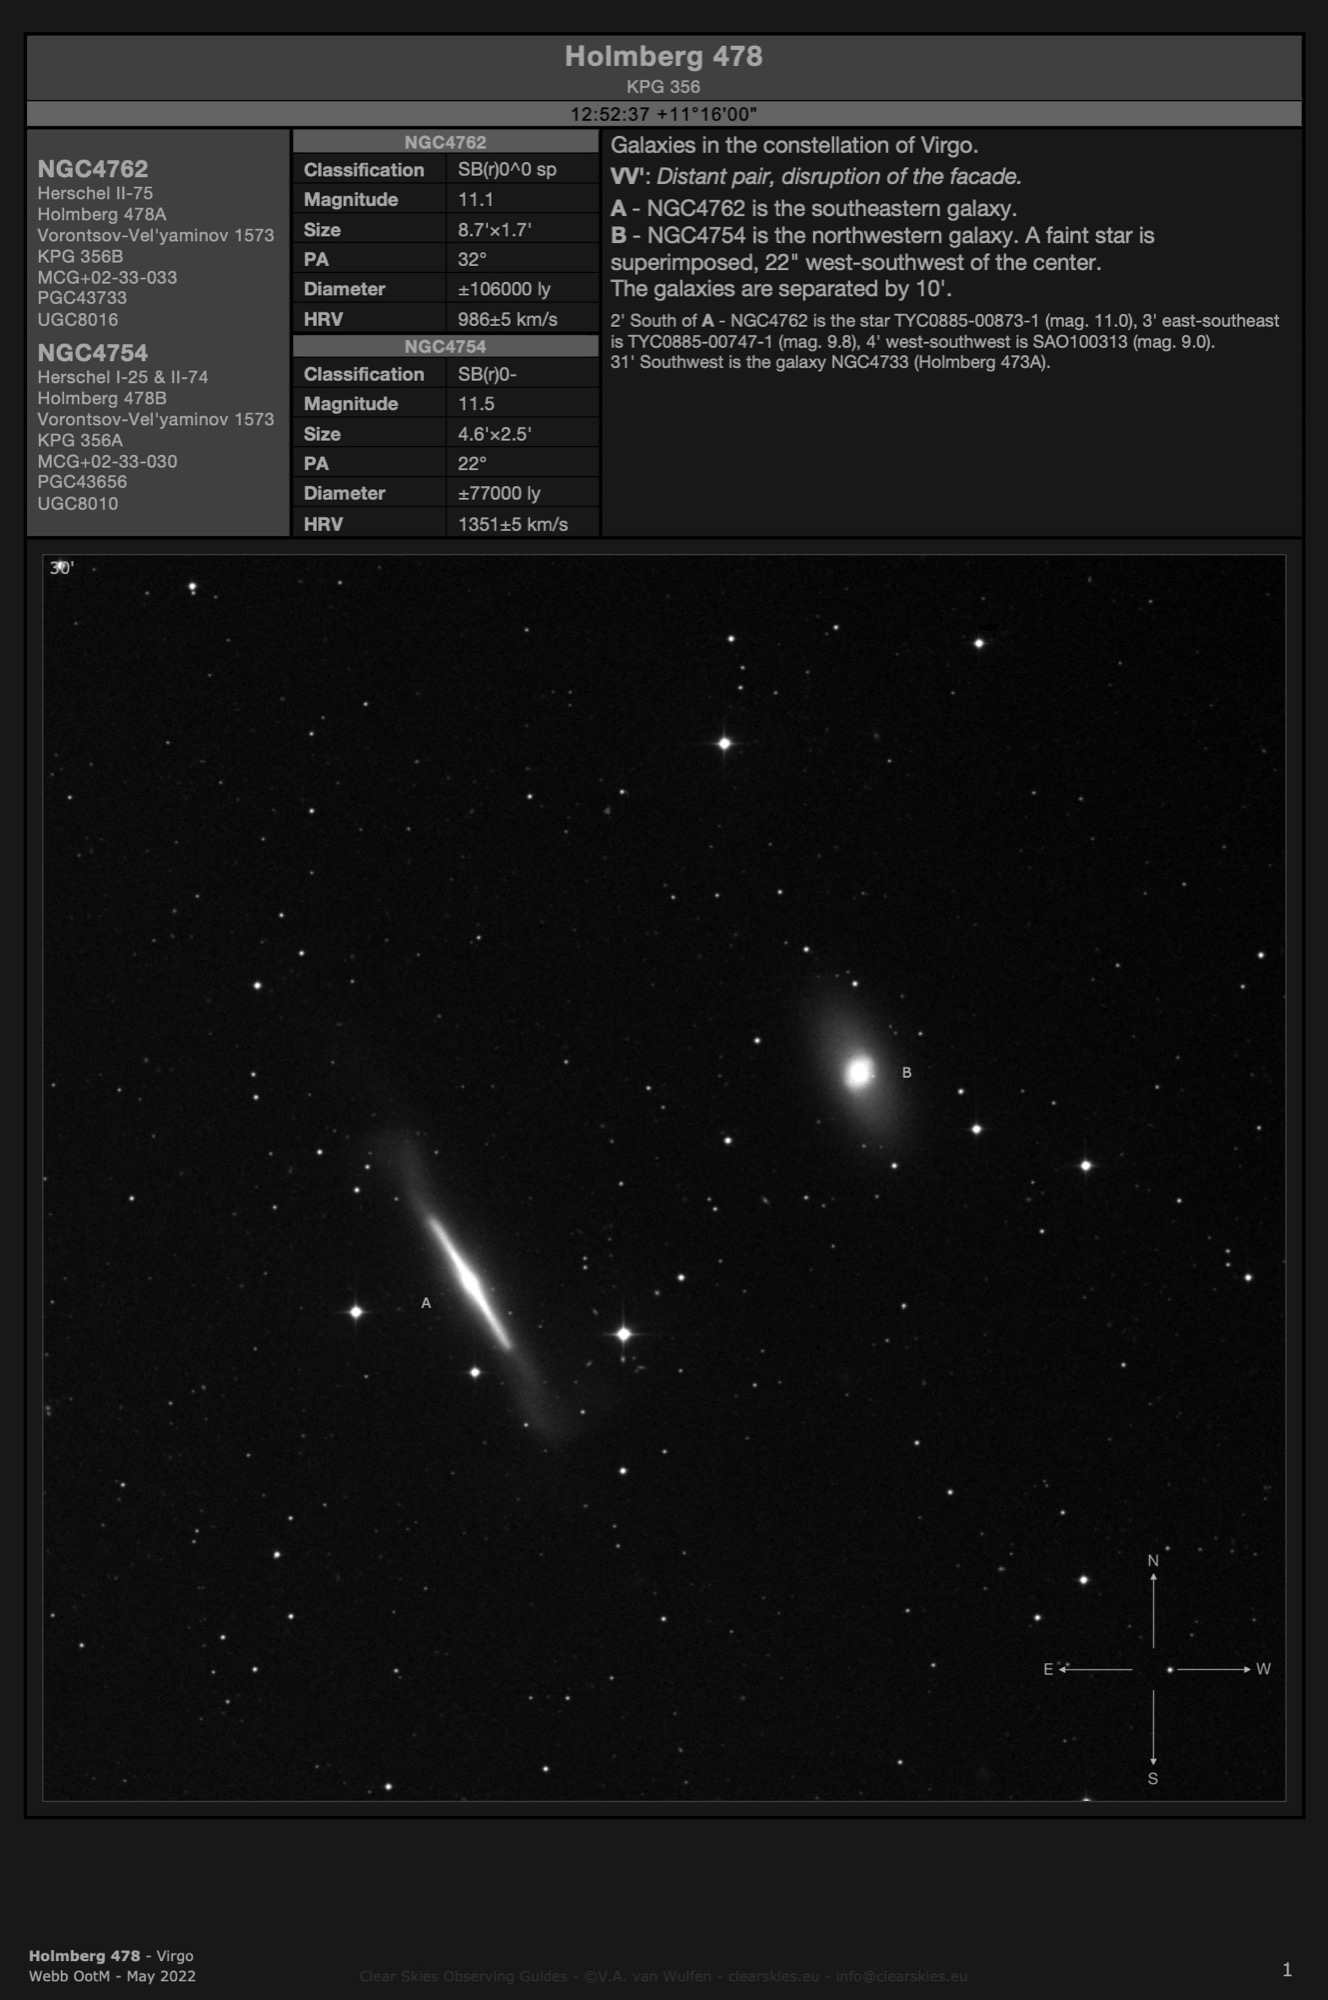Select the MCG+02-33-033 catalog entry
This screenshot has height=2000, width=1328.
point(107,277)
